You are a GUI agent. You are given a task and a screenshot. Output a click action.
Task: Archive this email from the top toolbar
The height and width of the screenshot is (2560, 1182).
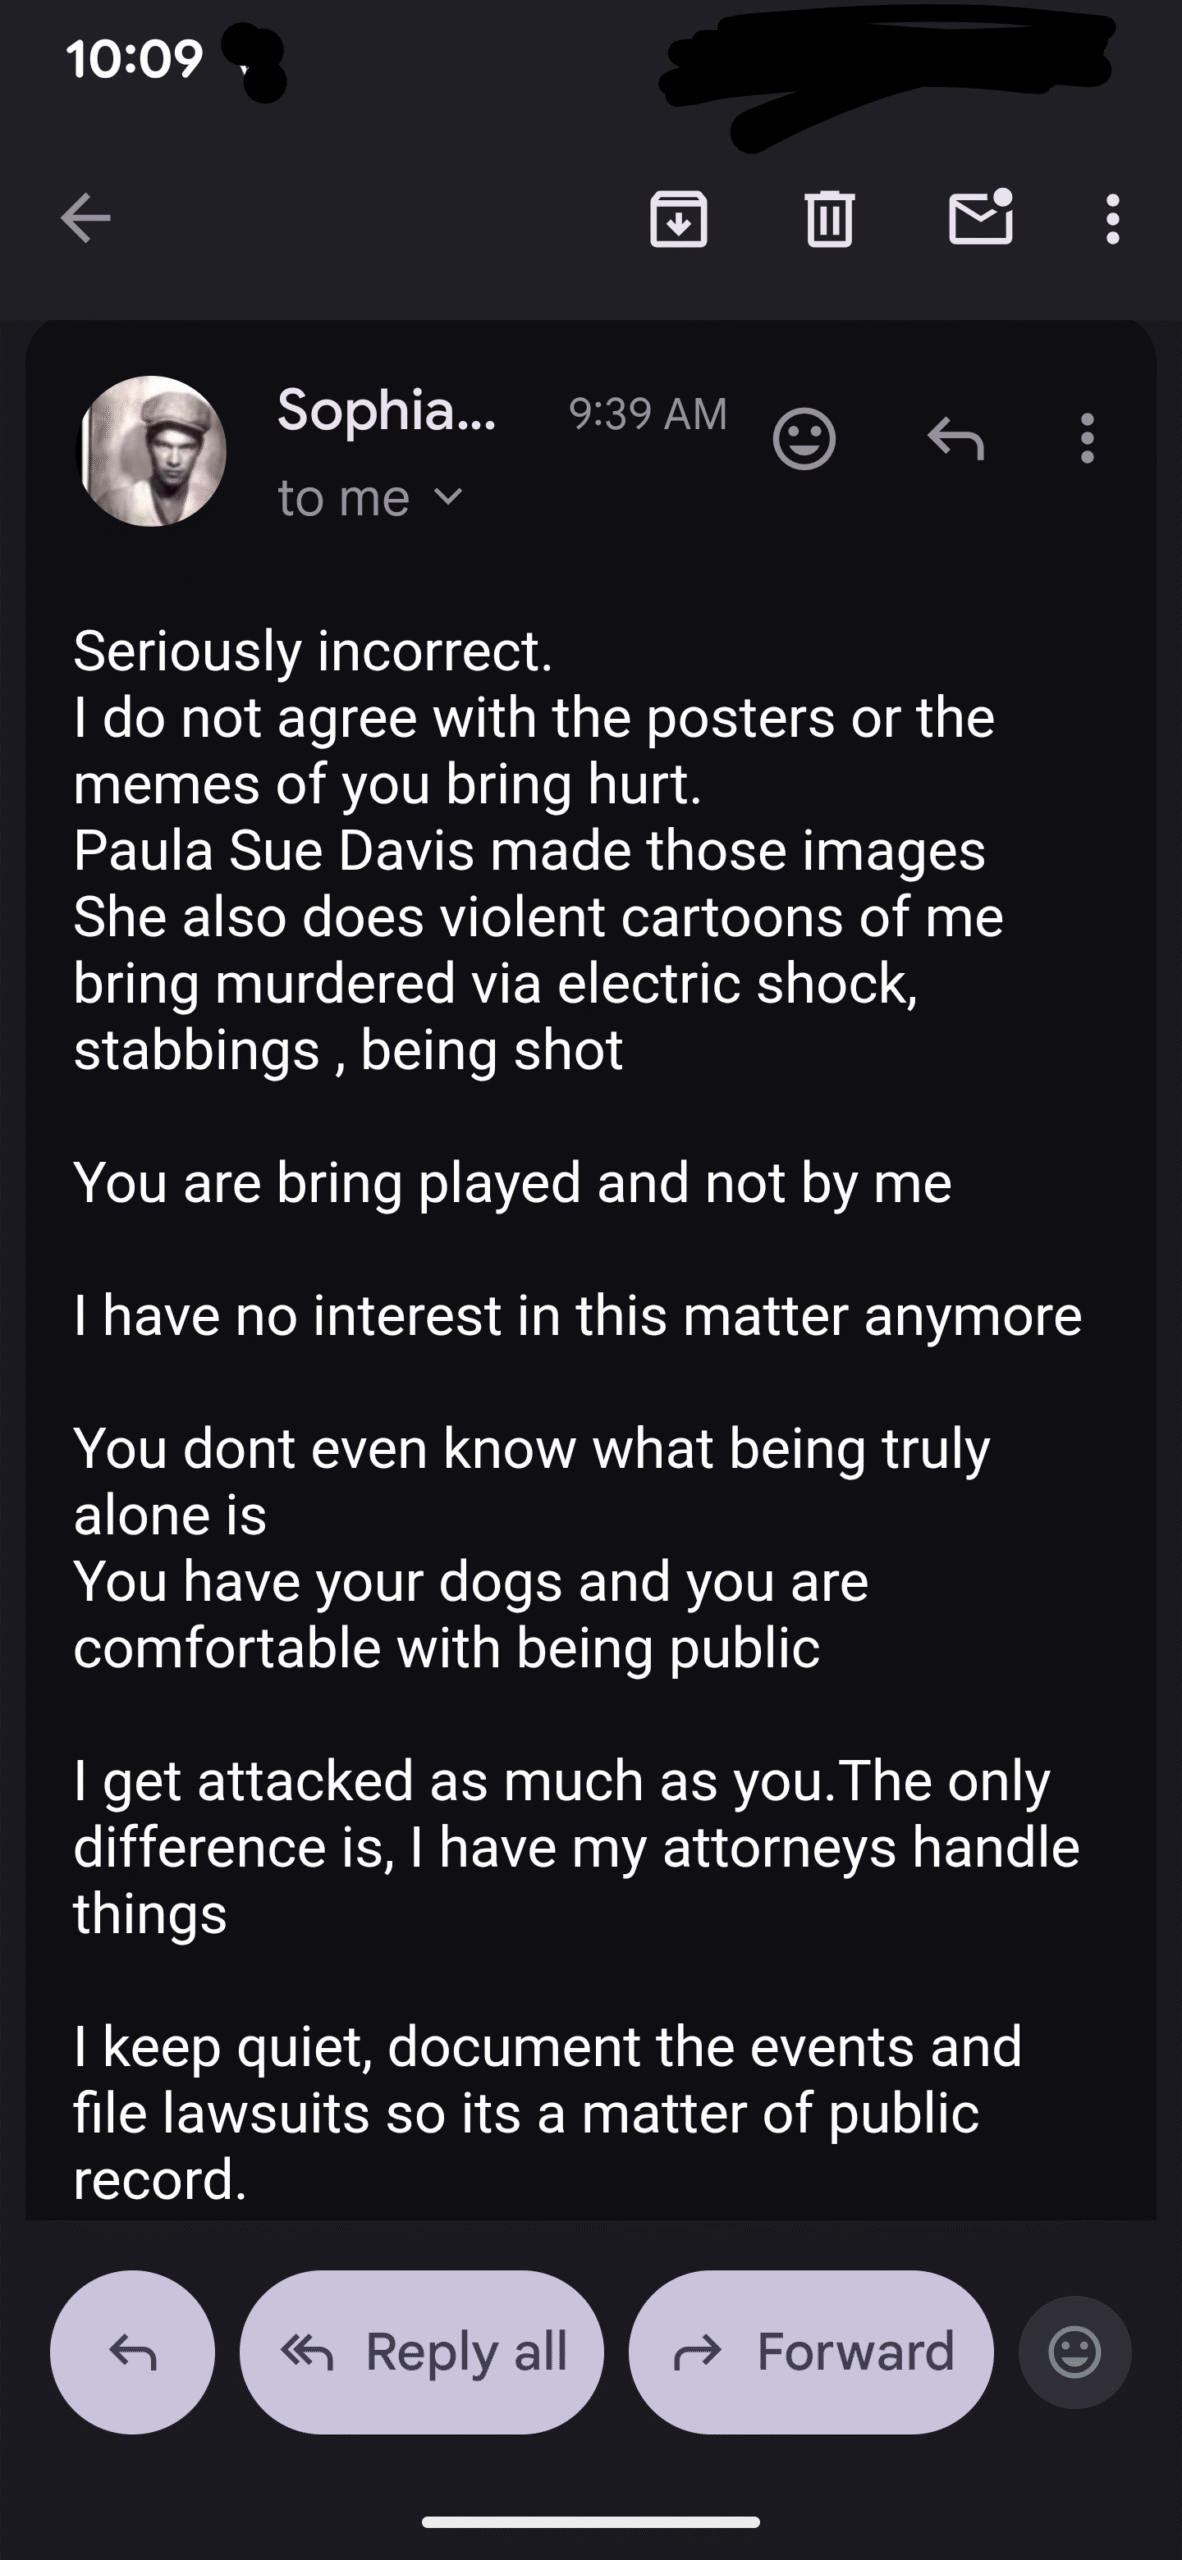[x=679, y=218]
